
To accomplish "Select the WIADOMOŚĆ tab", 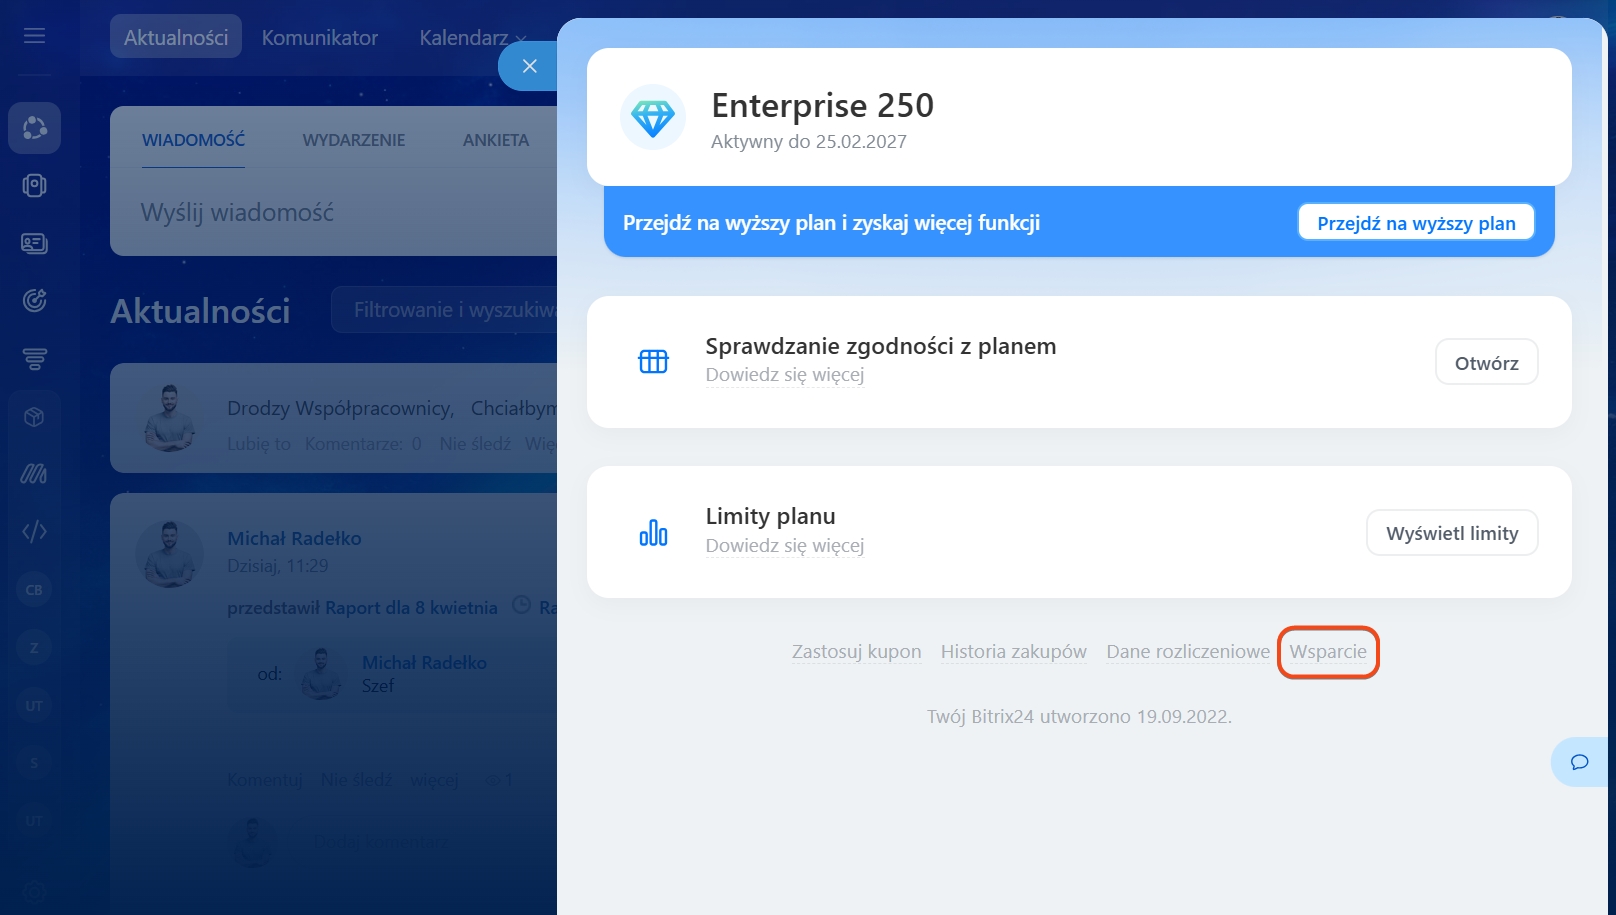I will pos(193,140).
